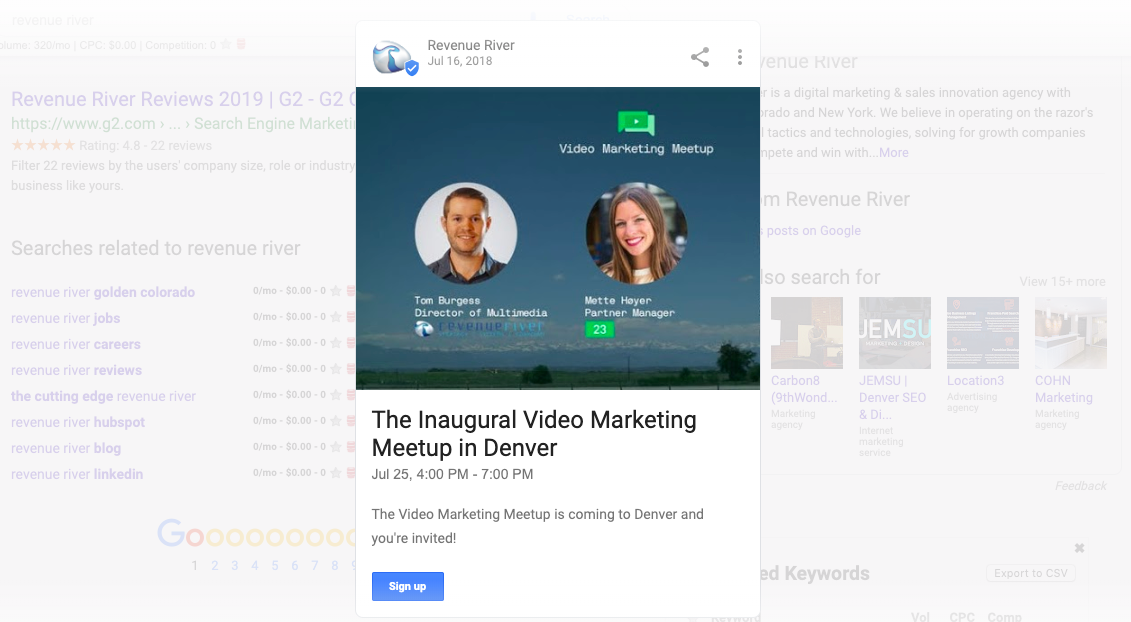
Task: Share the Revenue River post
Action: (700, 57)
